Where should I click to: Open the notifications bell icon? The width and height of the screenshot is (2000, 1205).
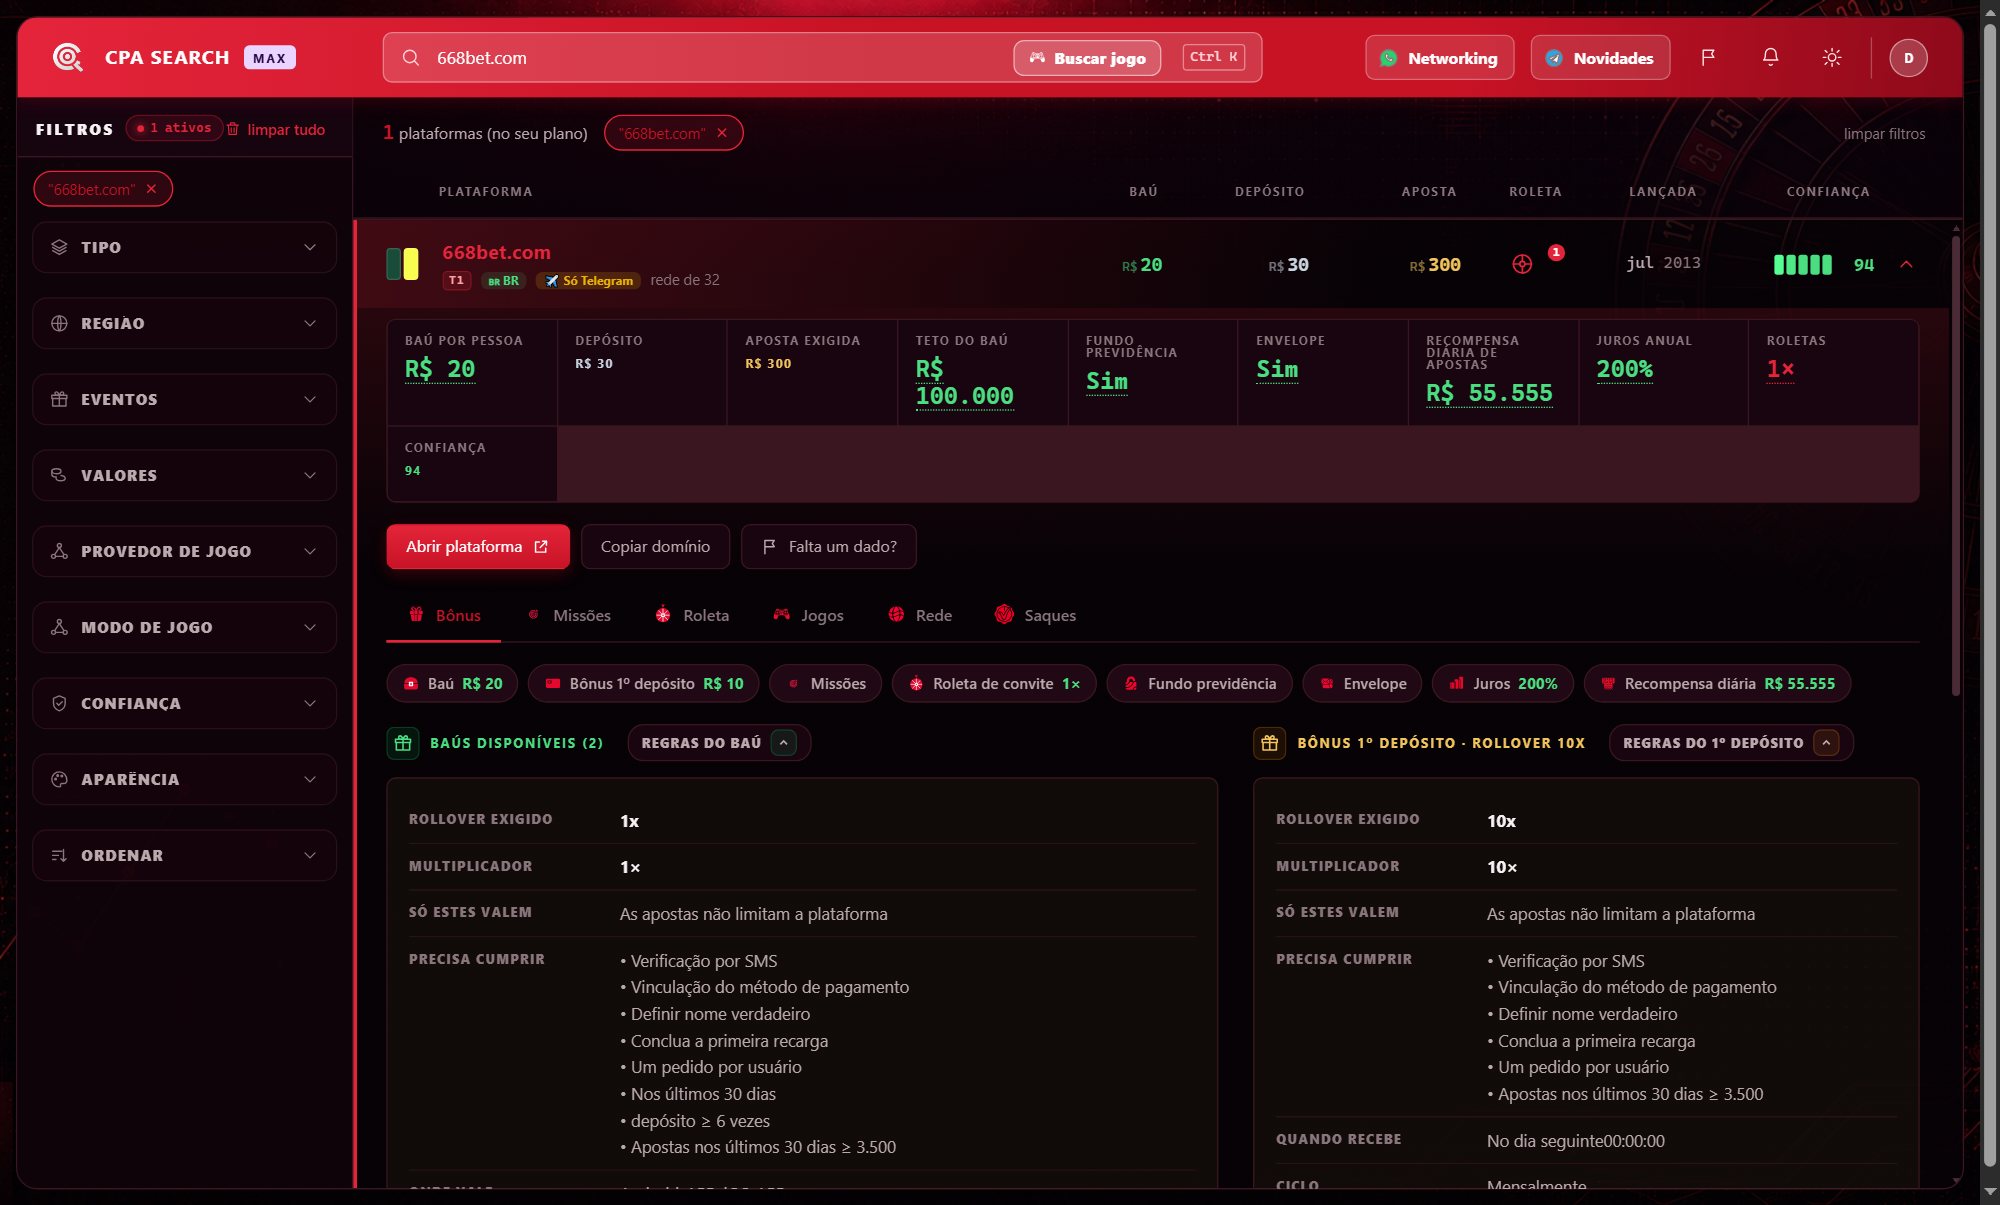click(1770, 57)
